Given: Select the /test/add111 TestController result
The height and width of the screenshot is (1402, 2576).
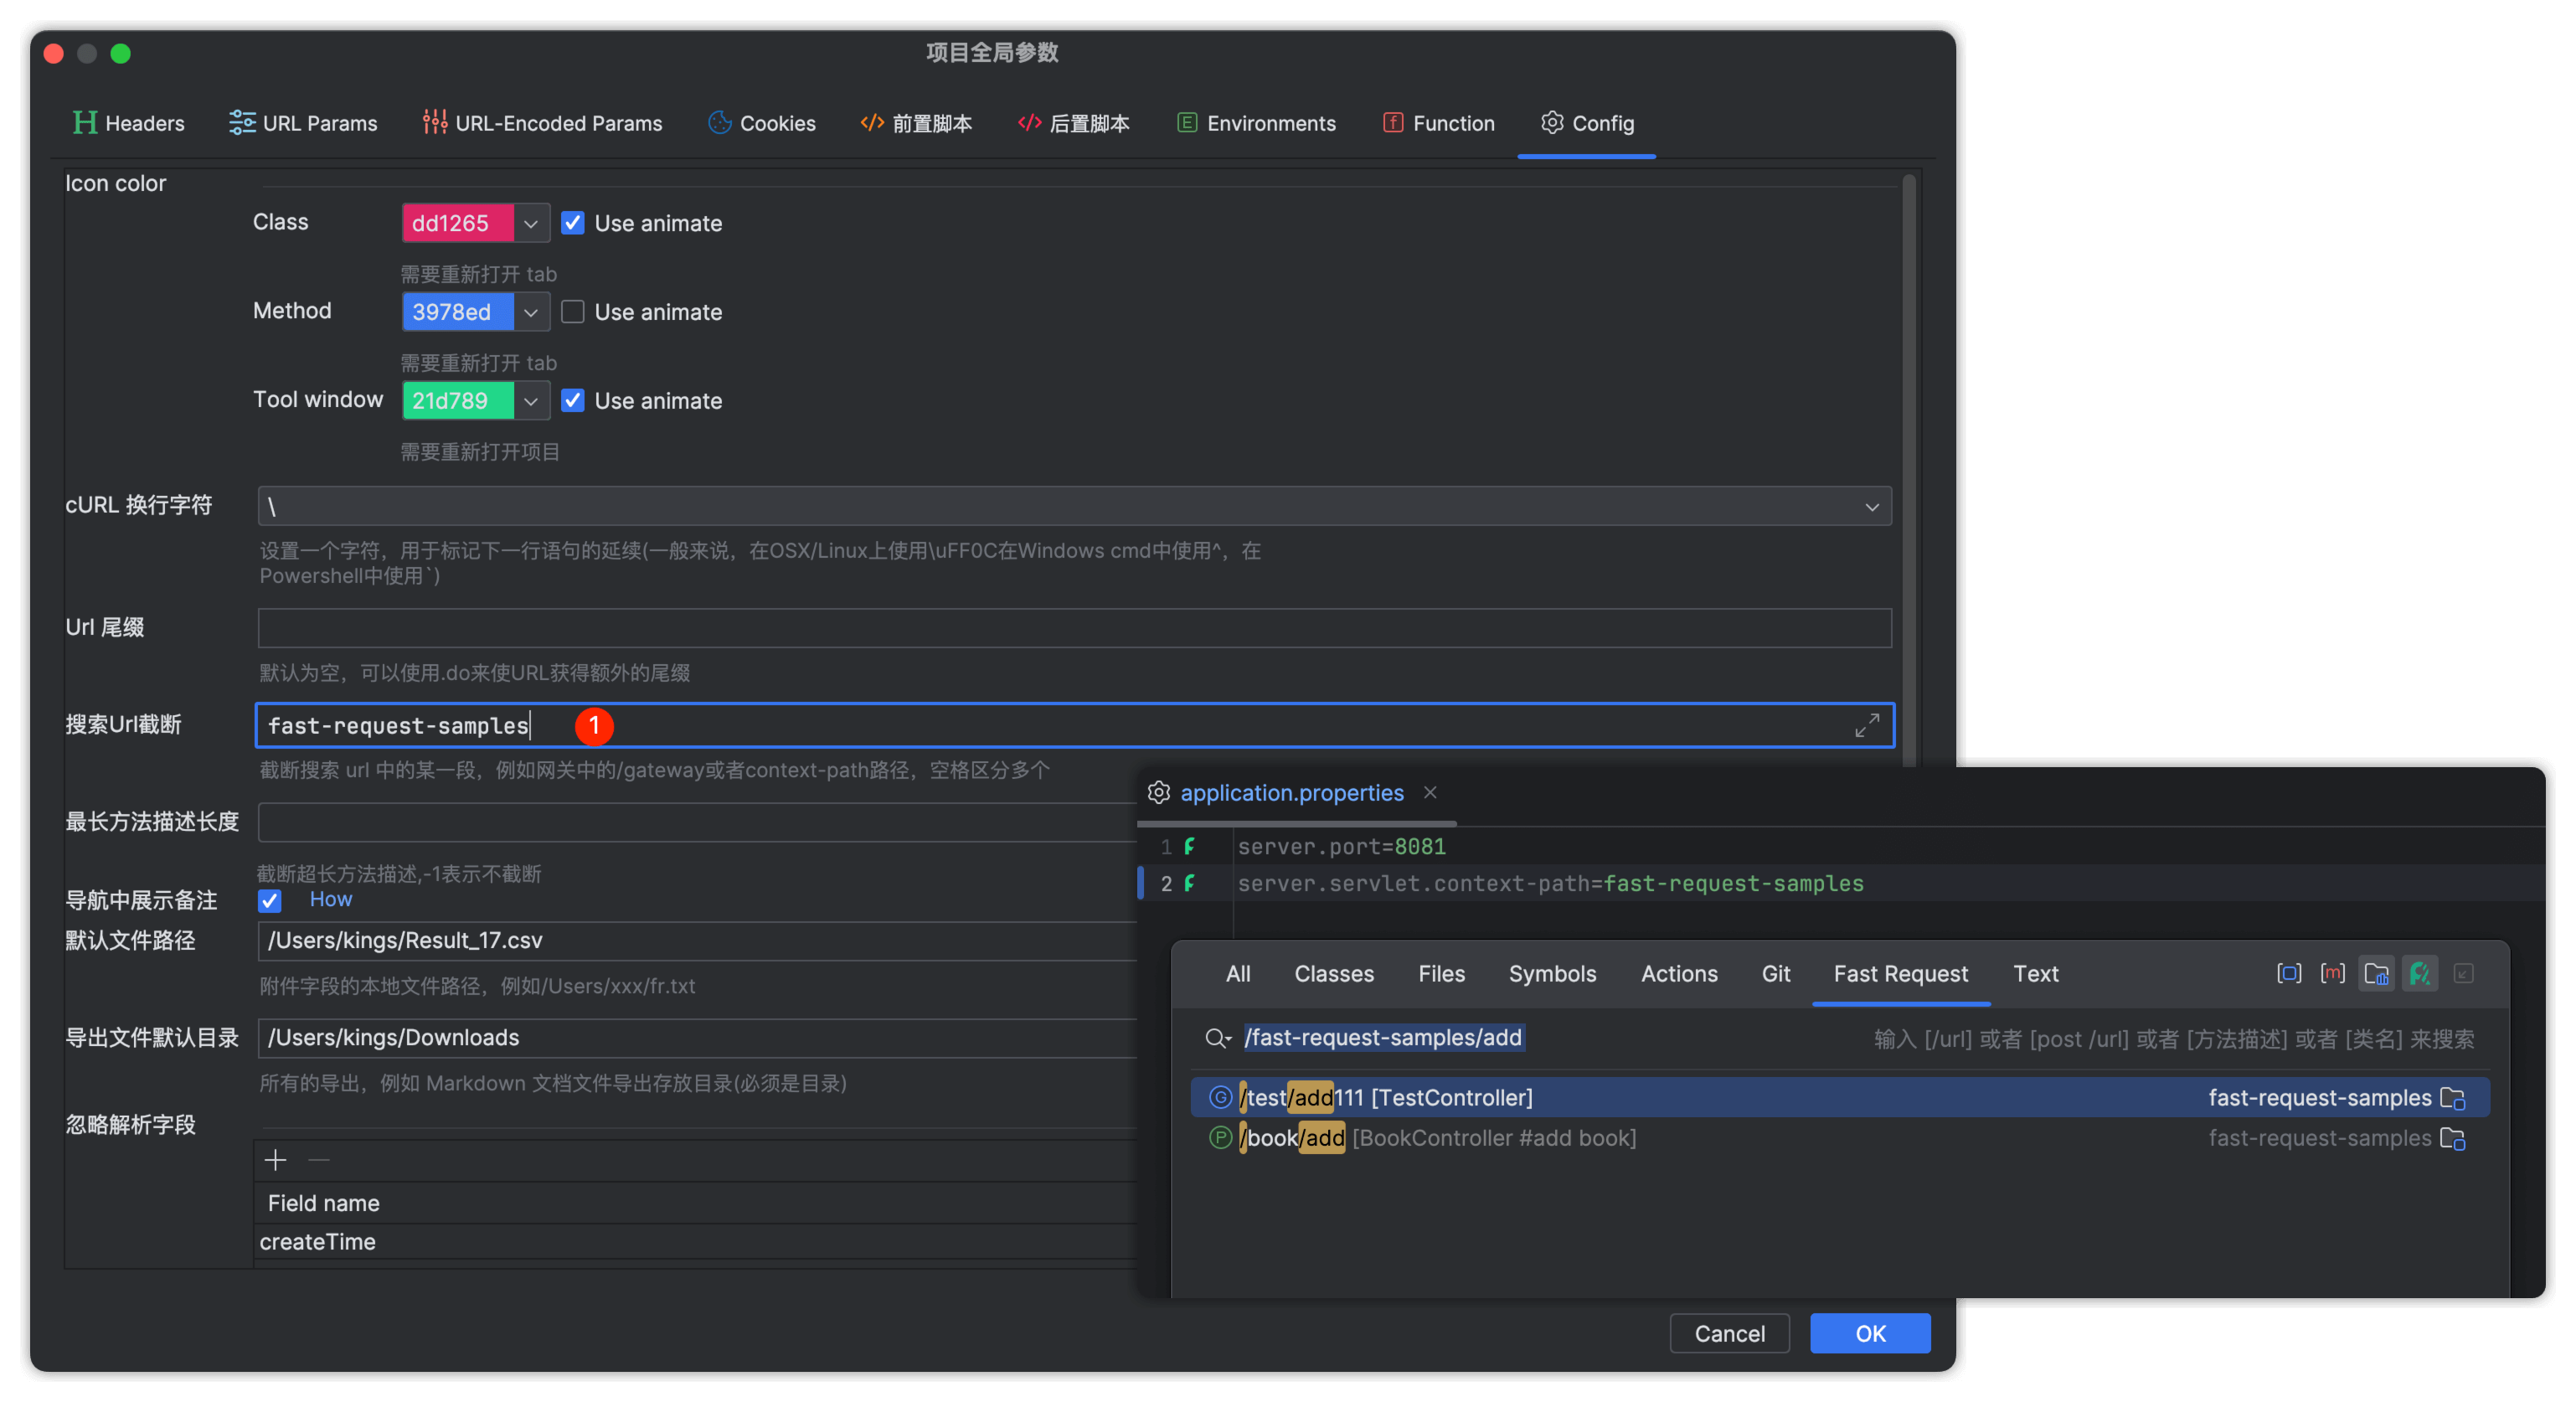Looking at the screenshot, I should (1839, 1097).
